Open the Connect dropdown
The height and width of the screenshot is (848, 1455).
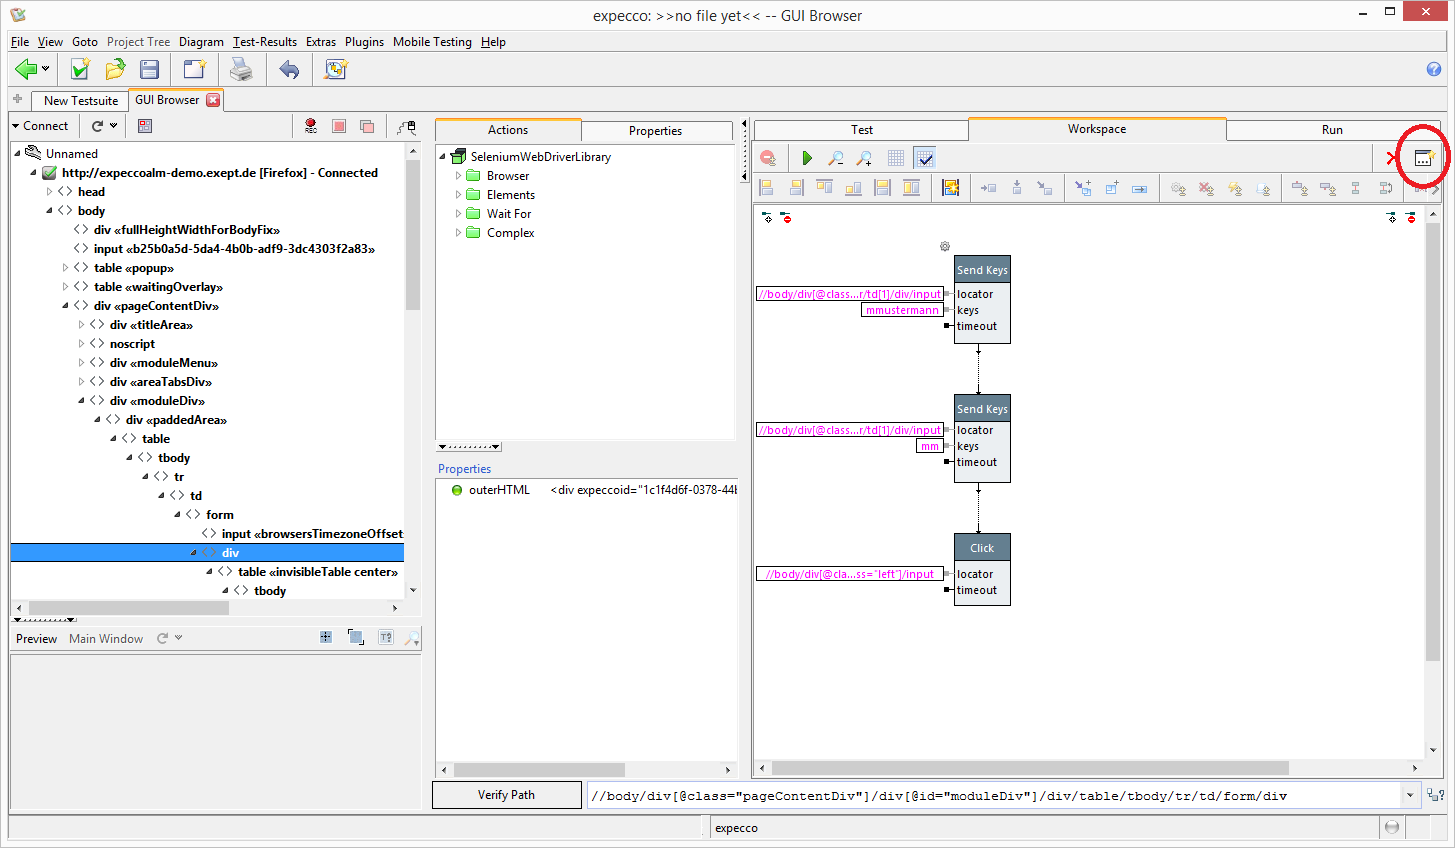[40, 126]
